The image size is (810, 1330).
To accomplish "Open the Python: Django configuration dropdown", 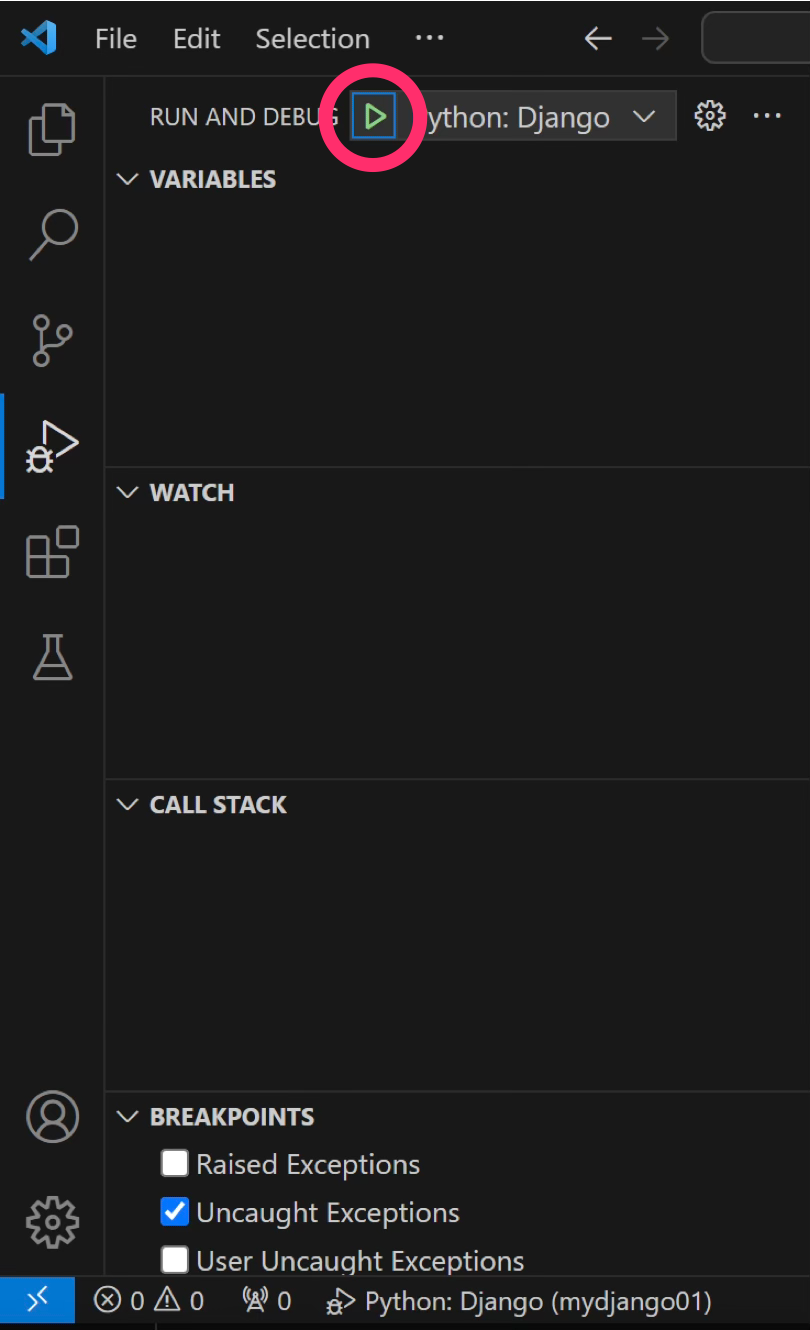I will pos(540,117).
